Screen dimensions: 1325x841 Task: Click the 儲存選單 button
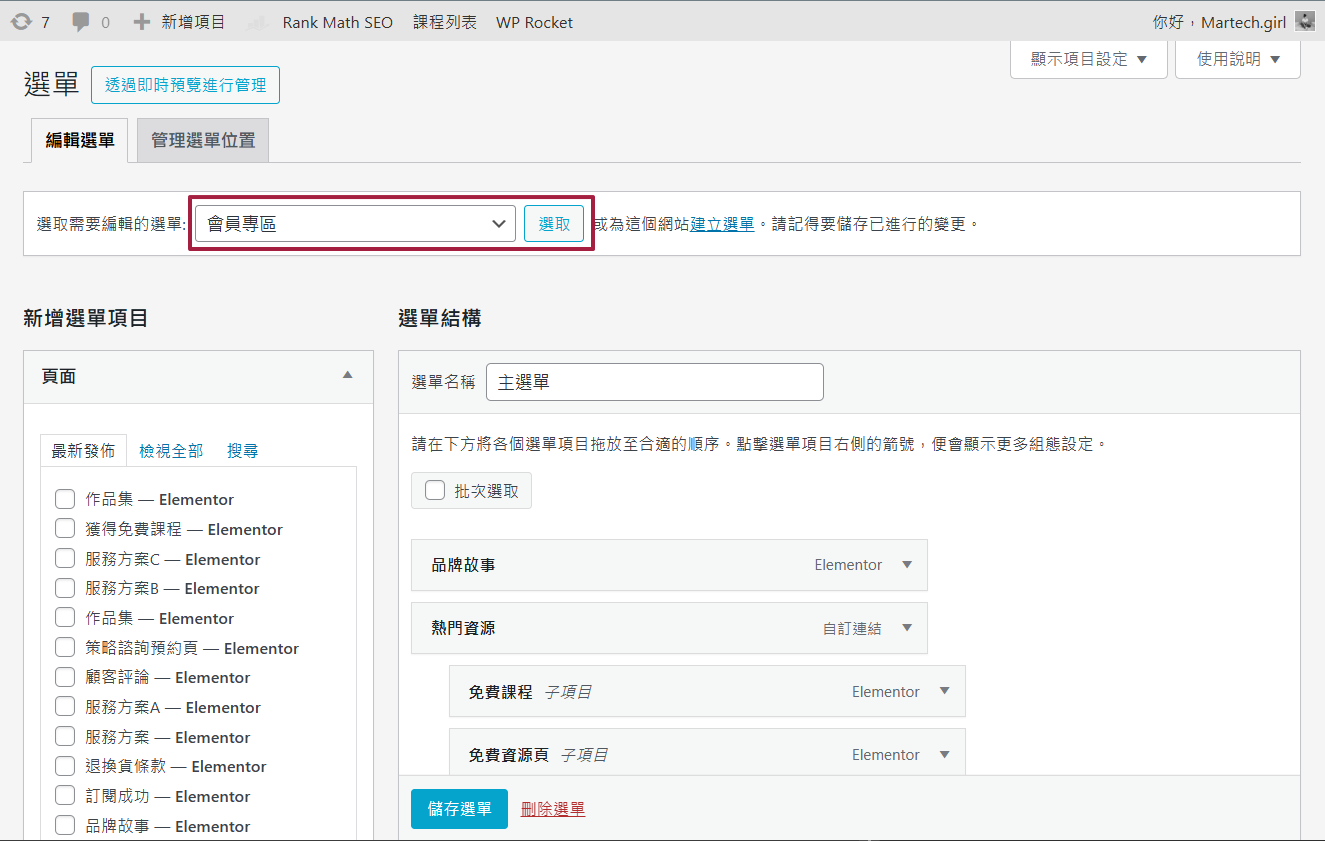459,809
